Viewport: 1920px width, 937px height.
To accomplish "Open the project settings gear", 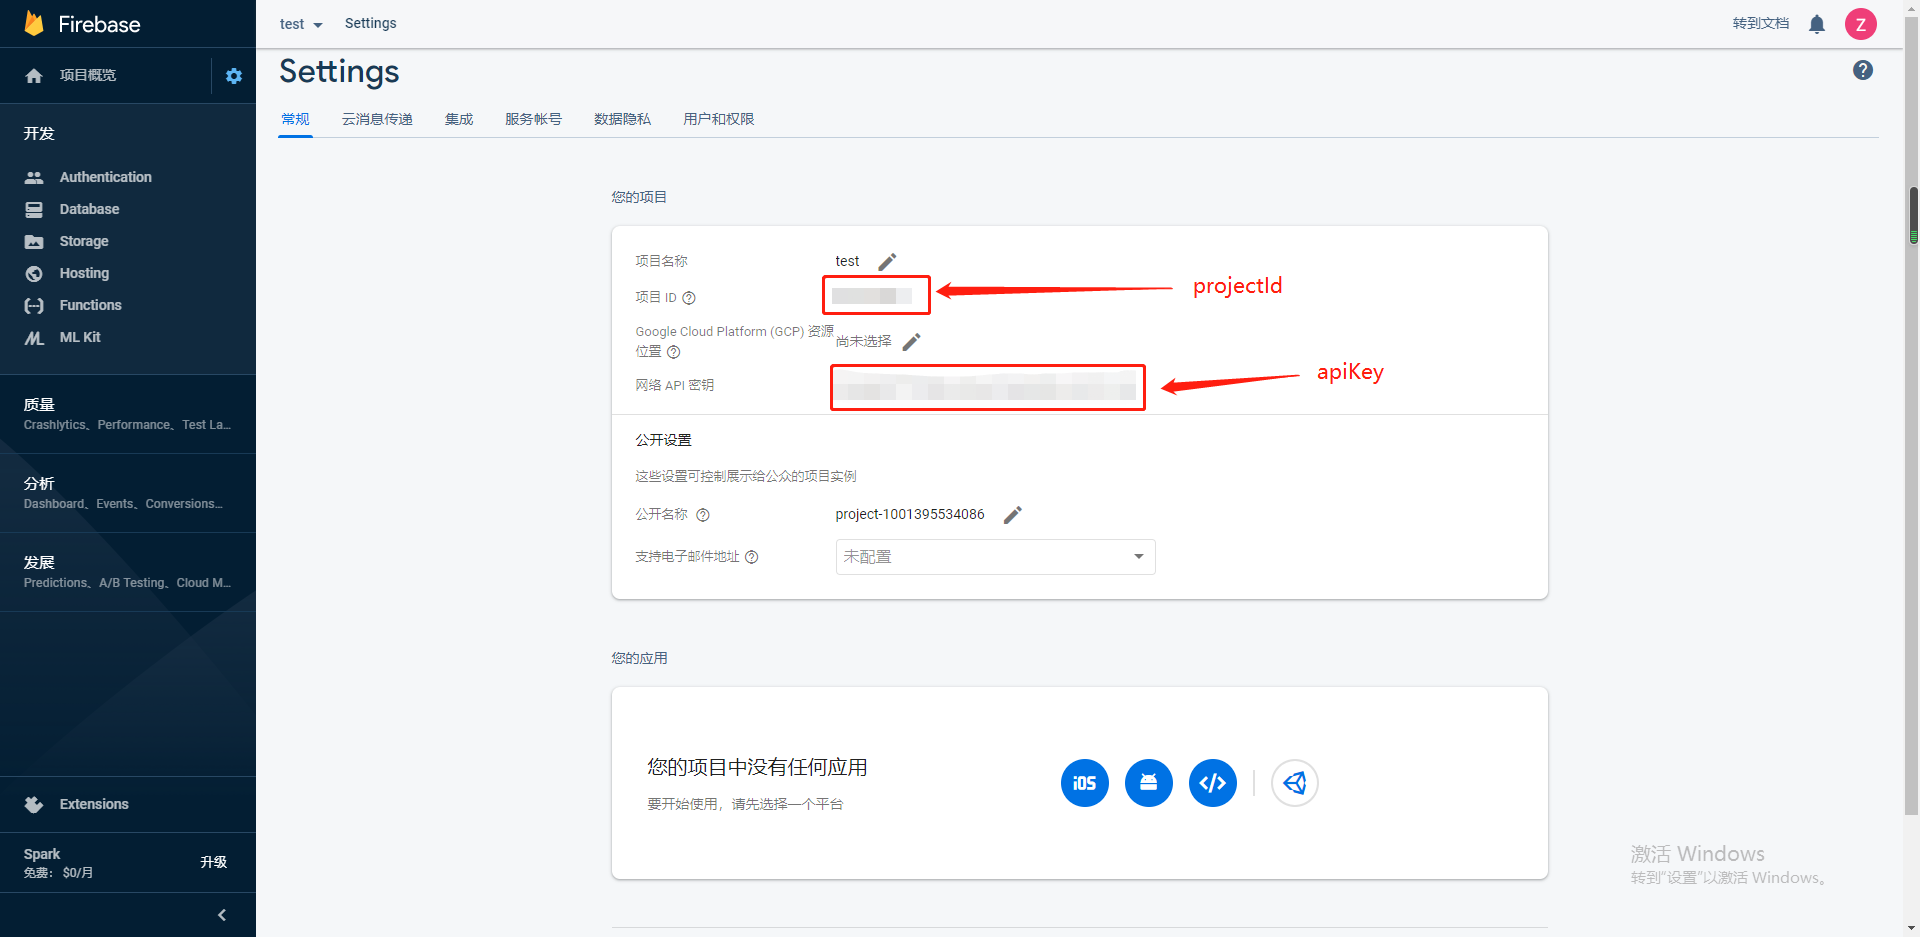I will pos(234,75).
